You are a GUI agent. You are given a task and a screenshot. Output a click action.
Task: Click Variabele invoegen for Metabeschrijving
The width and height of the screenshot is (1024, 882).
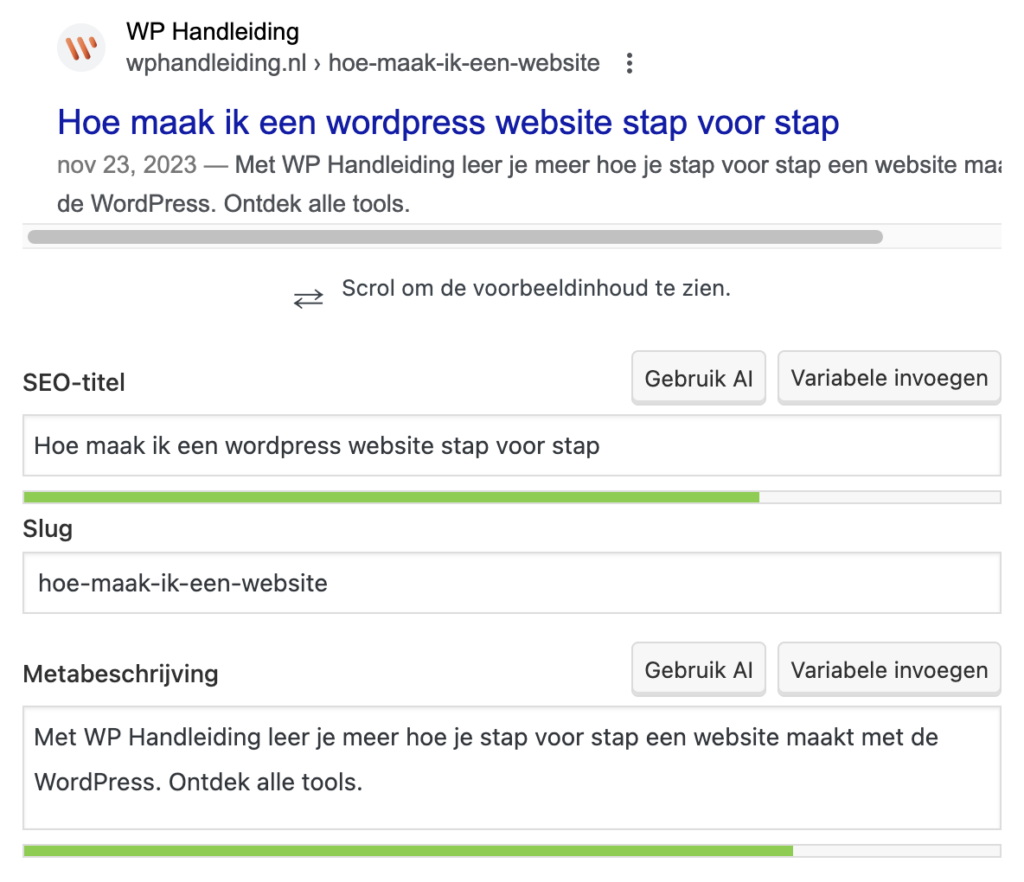click(x=888, y=668)
